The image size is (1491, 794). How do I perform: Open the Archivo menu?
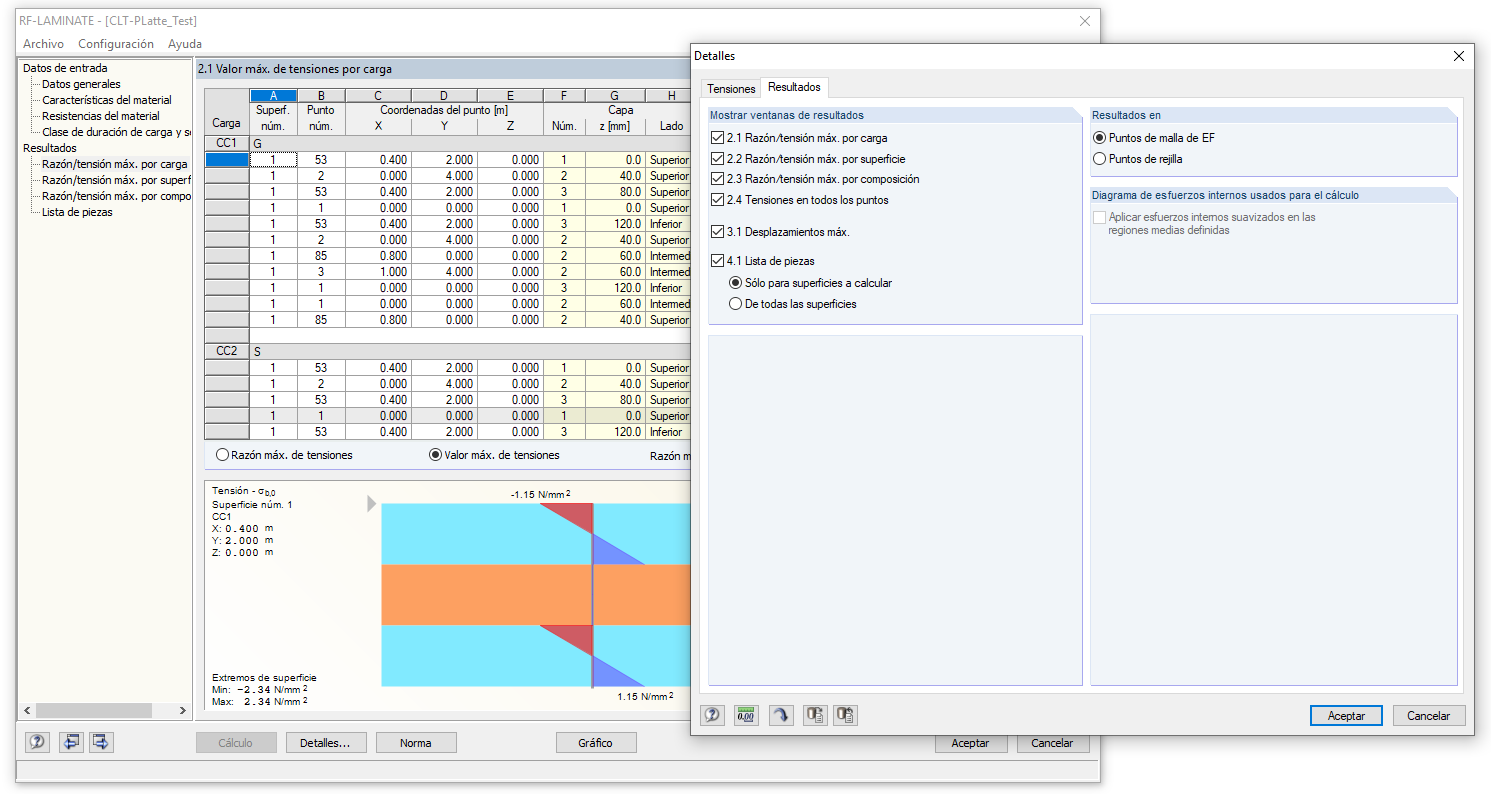coord(43,44)
